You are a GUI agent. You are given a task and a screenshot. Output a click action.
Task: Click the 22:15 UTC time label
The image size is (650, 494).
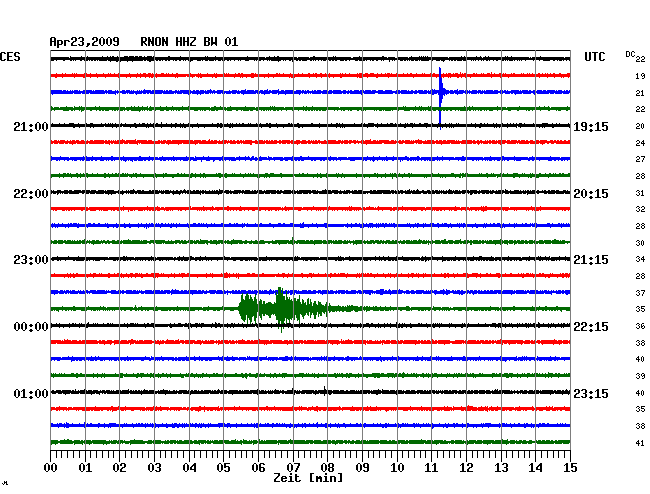click(591, 327)
